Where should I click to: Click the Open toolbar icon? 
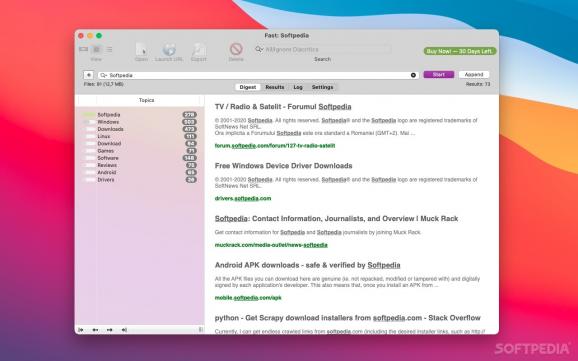coord(141,49)
